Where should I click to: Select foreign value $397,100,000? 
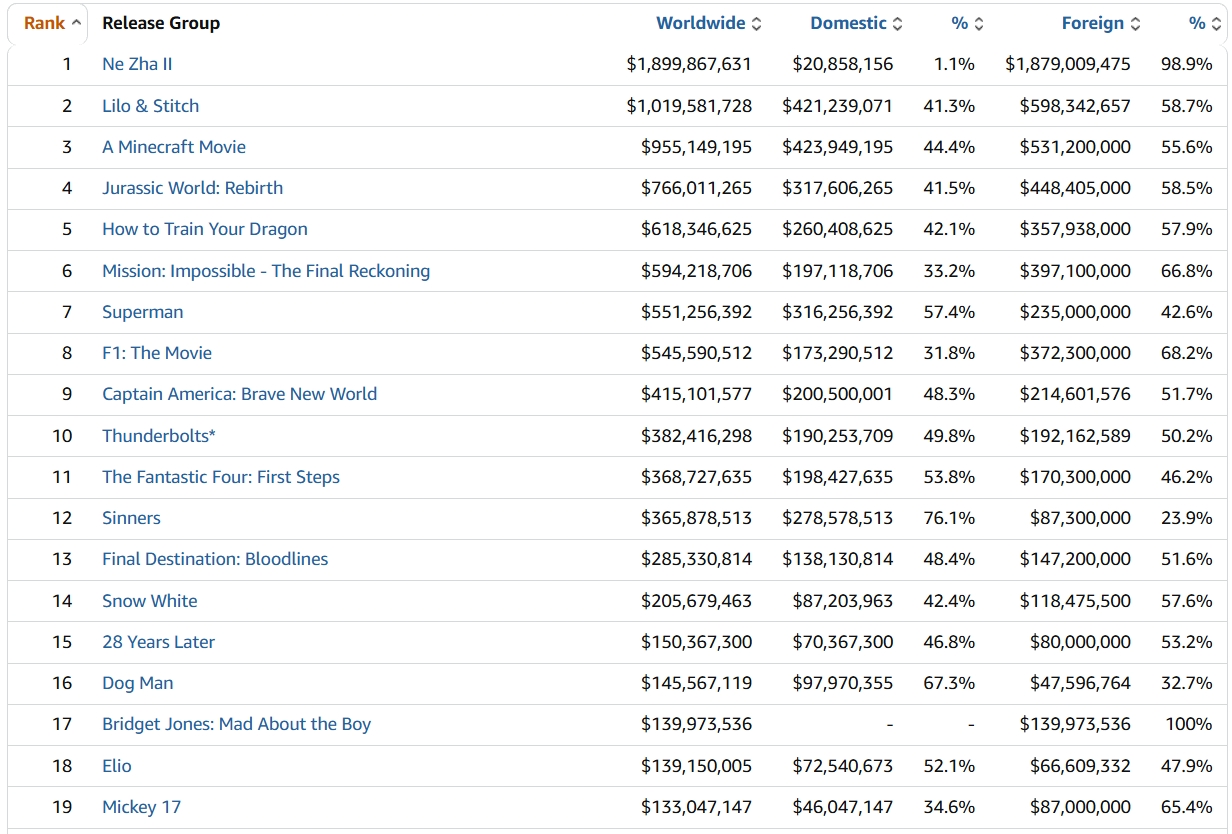point(1075,271)
